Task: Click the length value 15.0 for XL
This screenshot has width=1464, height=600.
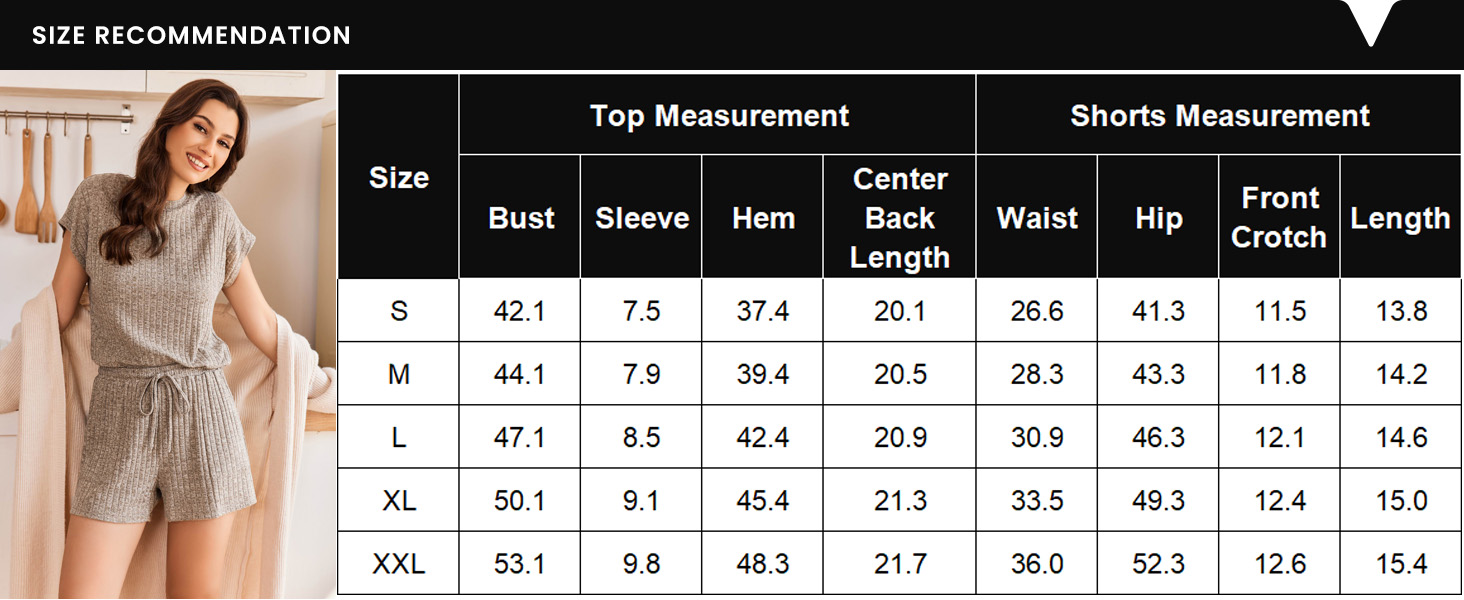Action: coord(1401,500)
